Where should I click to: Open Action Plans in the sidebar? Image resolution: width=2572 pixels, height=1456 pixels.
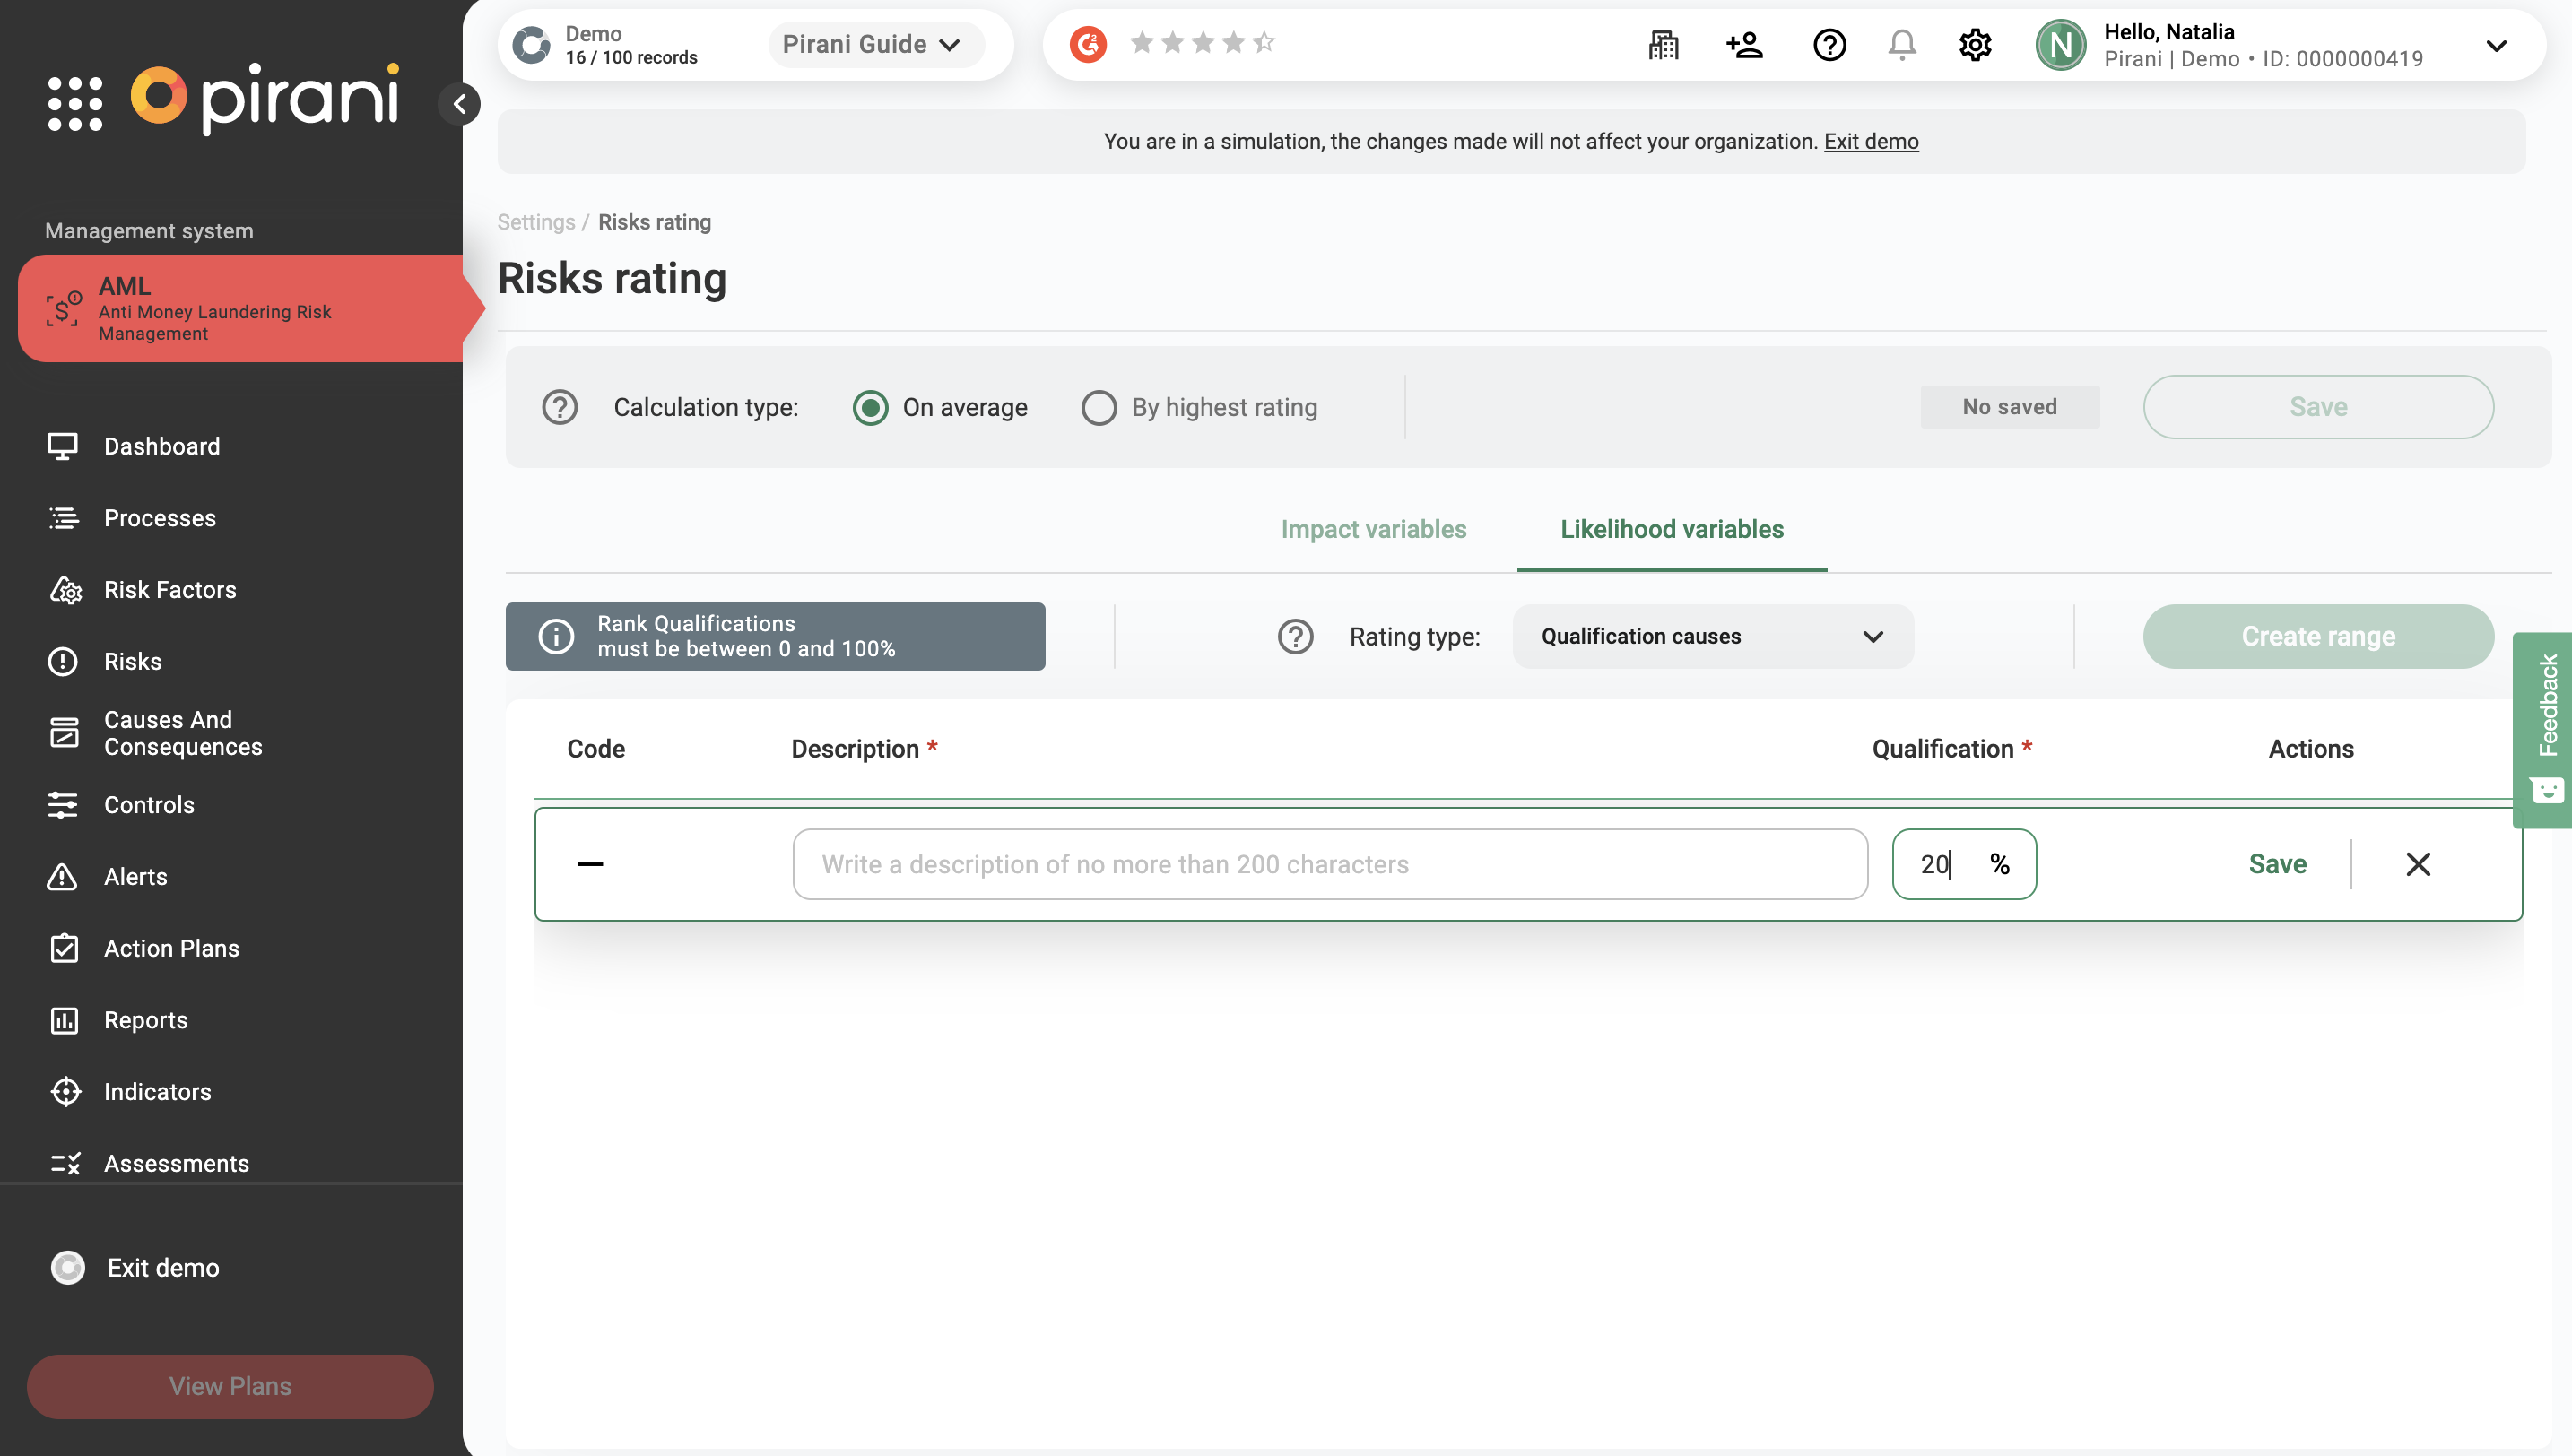click(x=172, y=948)
